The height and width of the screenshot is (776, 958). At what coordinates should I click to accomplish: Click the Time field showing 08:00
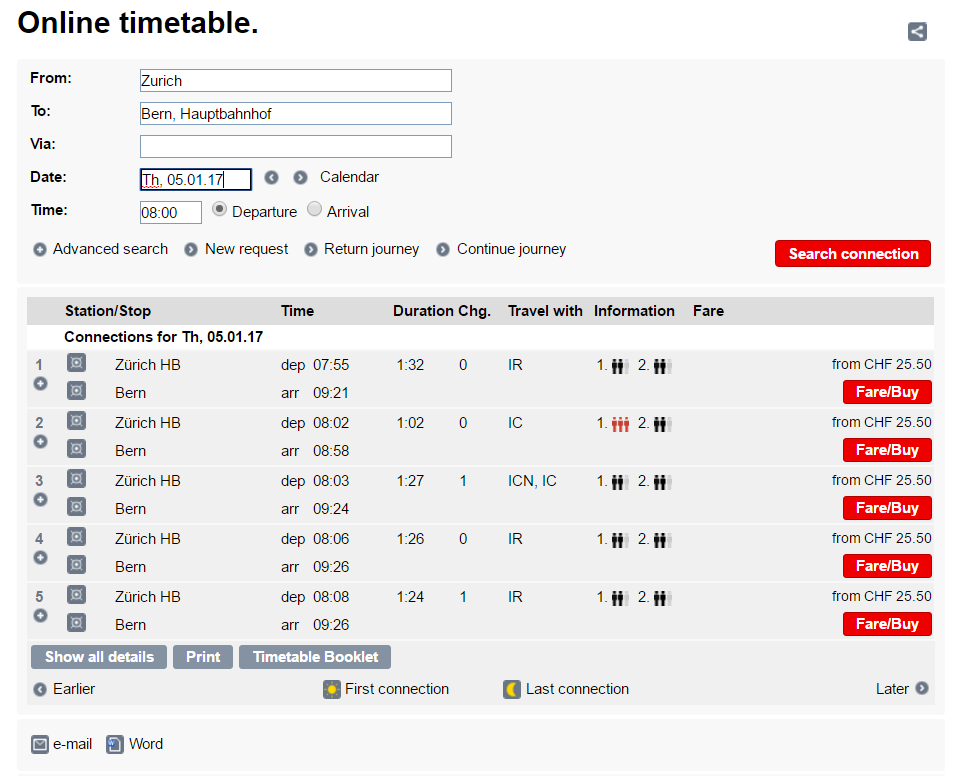[x=170, y=213]
